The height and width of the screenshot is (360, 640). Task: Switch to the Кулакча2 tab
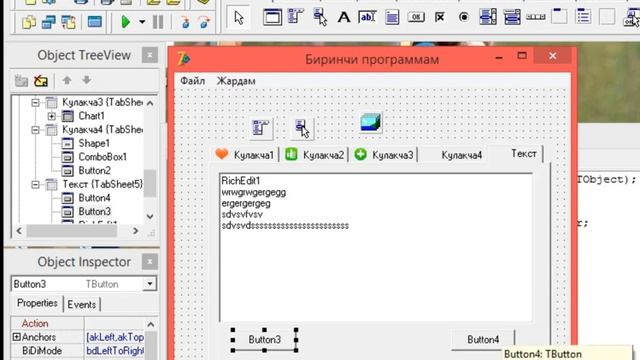tap(314, 155)
